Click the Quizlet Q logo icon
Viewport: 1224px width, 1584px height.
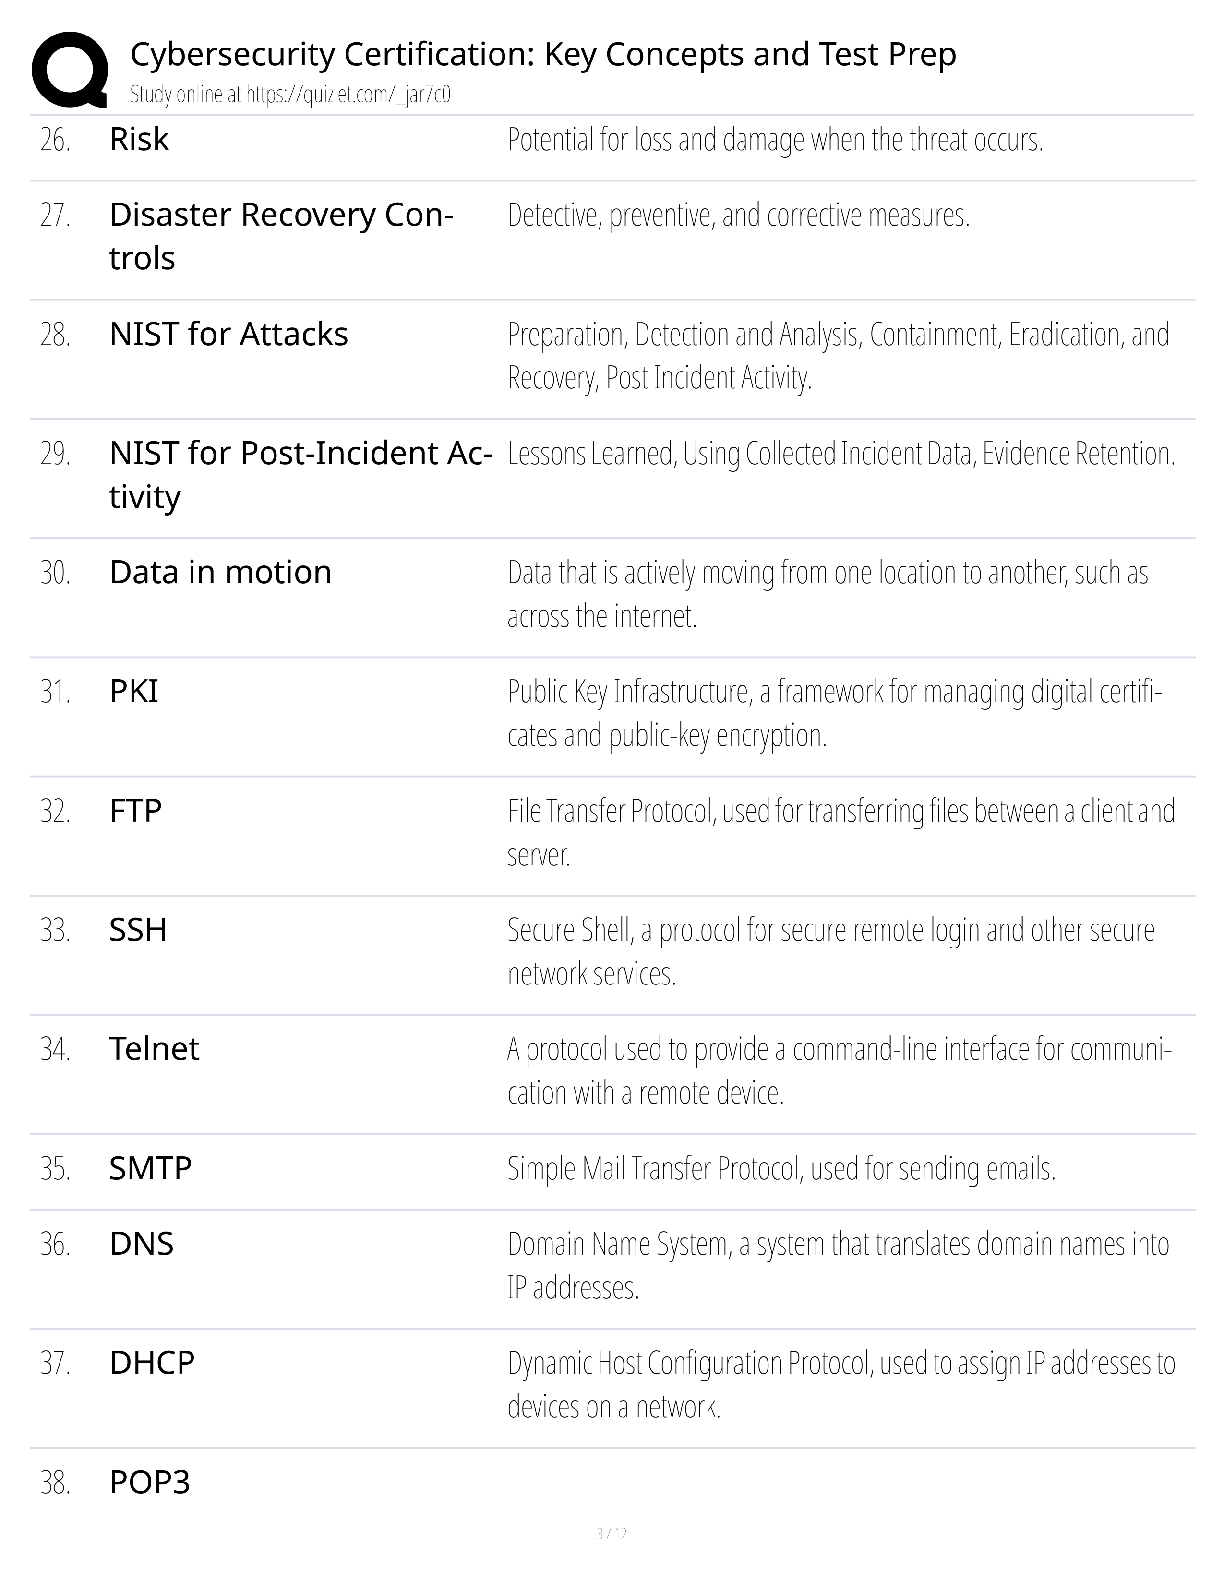click(70, 69)
